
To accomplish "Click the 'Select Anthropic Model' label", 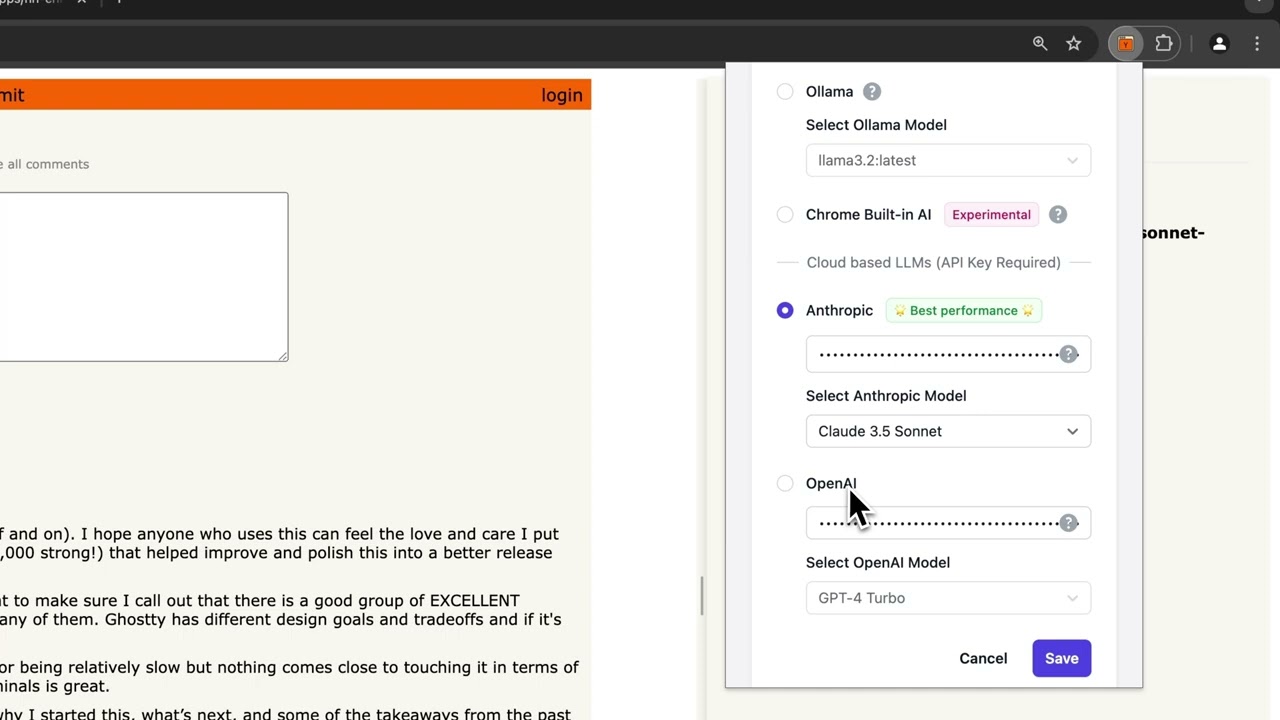I will point(886,396).
